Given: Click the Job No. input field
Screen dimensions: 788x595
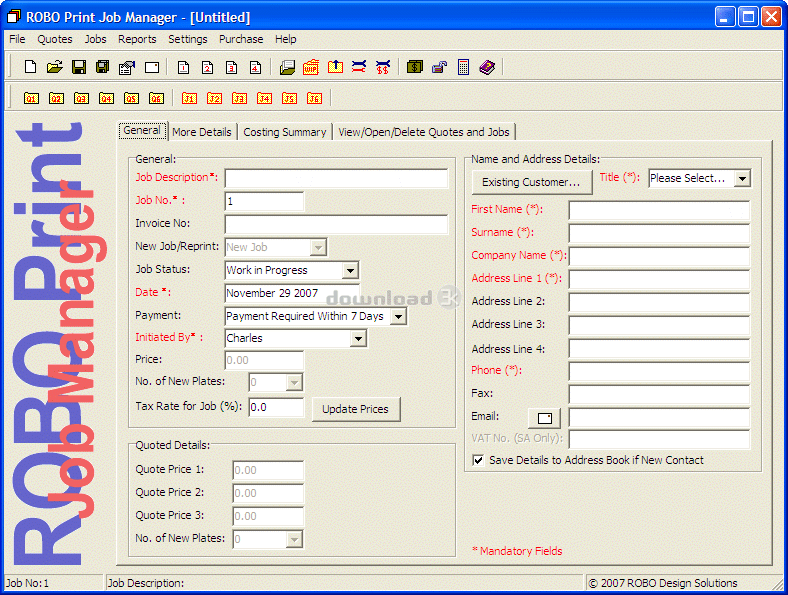Looking at the screenshot, I should 264,202.
